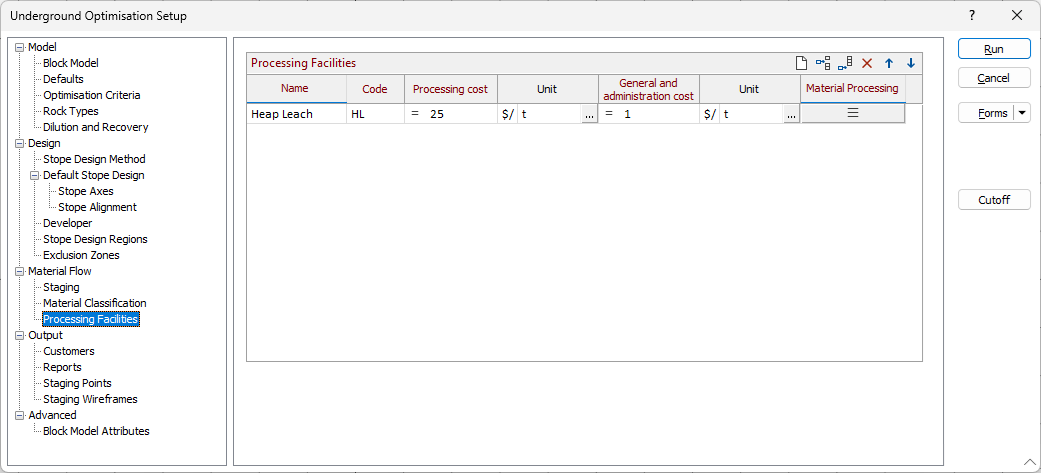1041x473 pixels.
Task: Select Developer in tree
Action: tap(68, 223)
